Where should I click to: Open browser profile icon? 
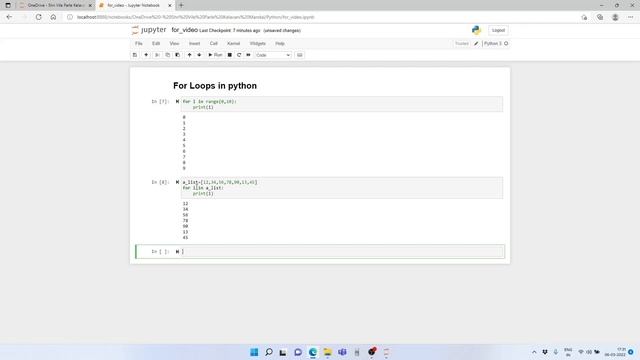(x=615, y=17)
